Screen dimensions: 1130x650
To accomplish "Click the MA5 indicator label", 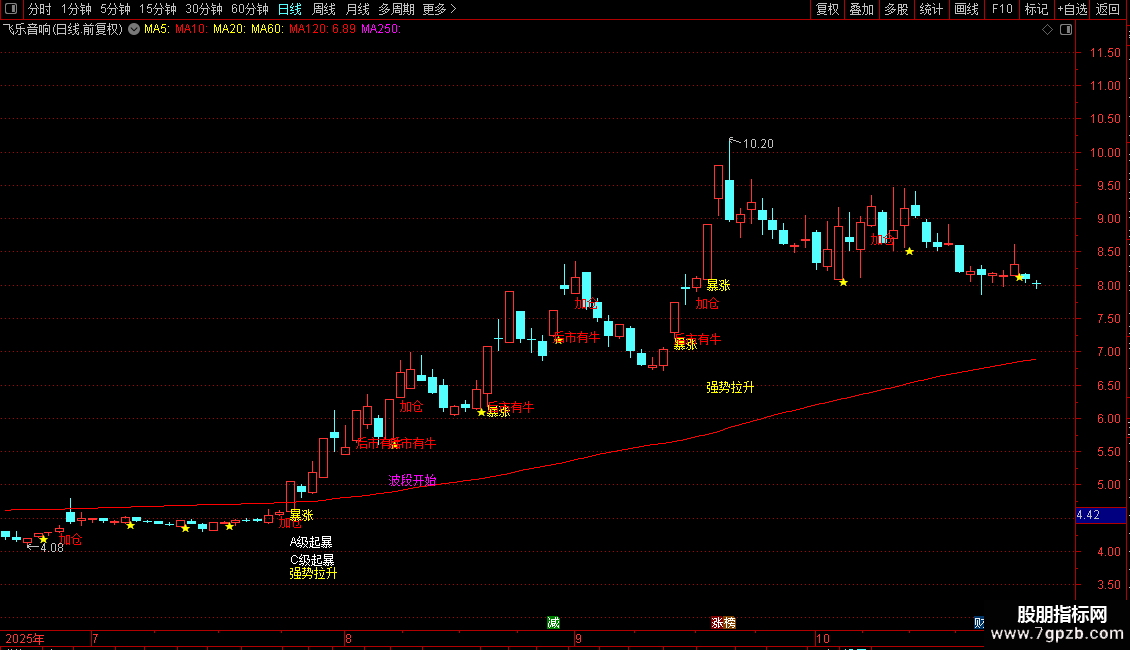I will (x=156, y=30).
